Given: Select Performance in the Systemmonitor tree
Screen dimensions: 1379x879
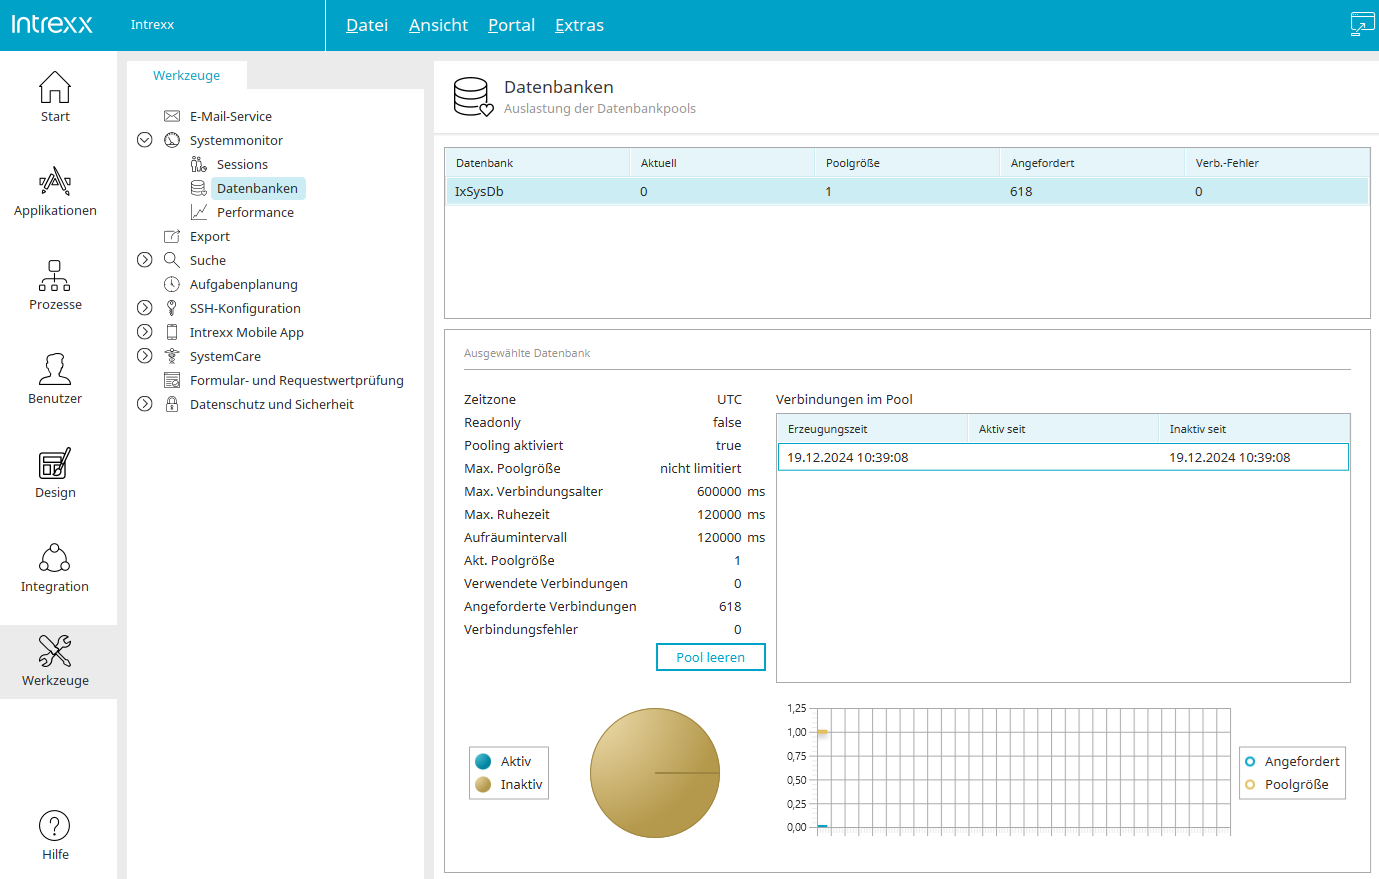Looking at the screenshot, I should [255, 212].
